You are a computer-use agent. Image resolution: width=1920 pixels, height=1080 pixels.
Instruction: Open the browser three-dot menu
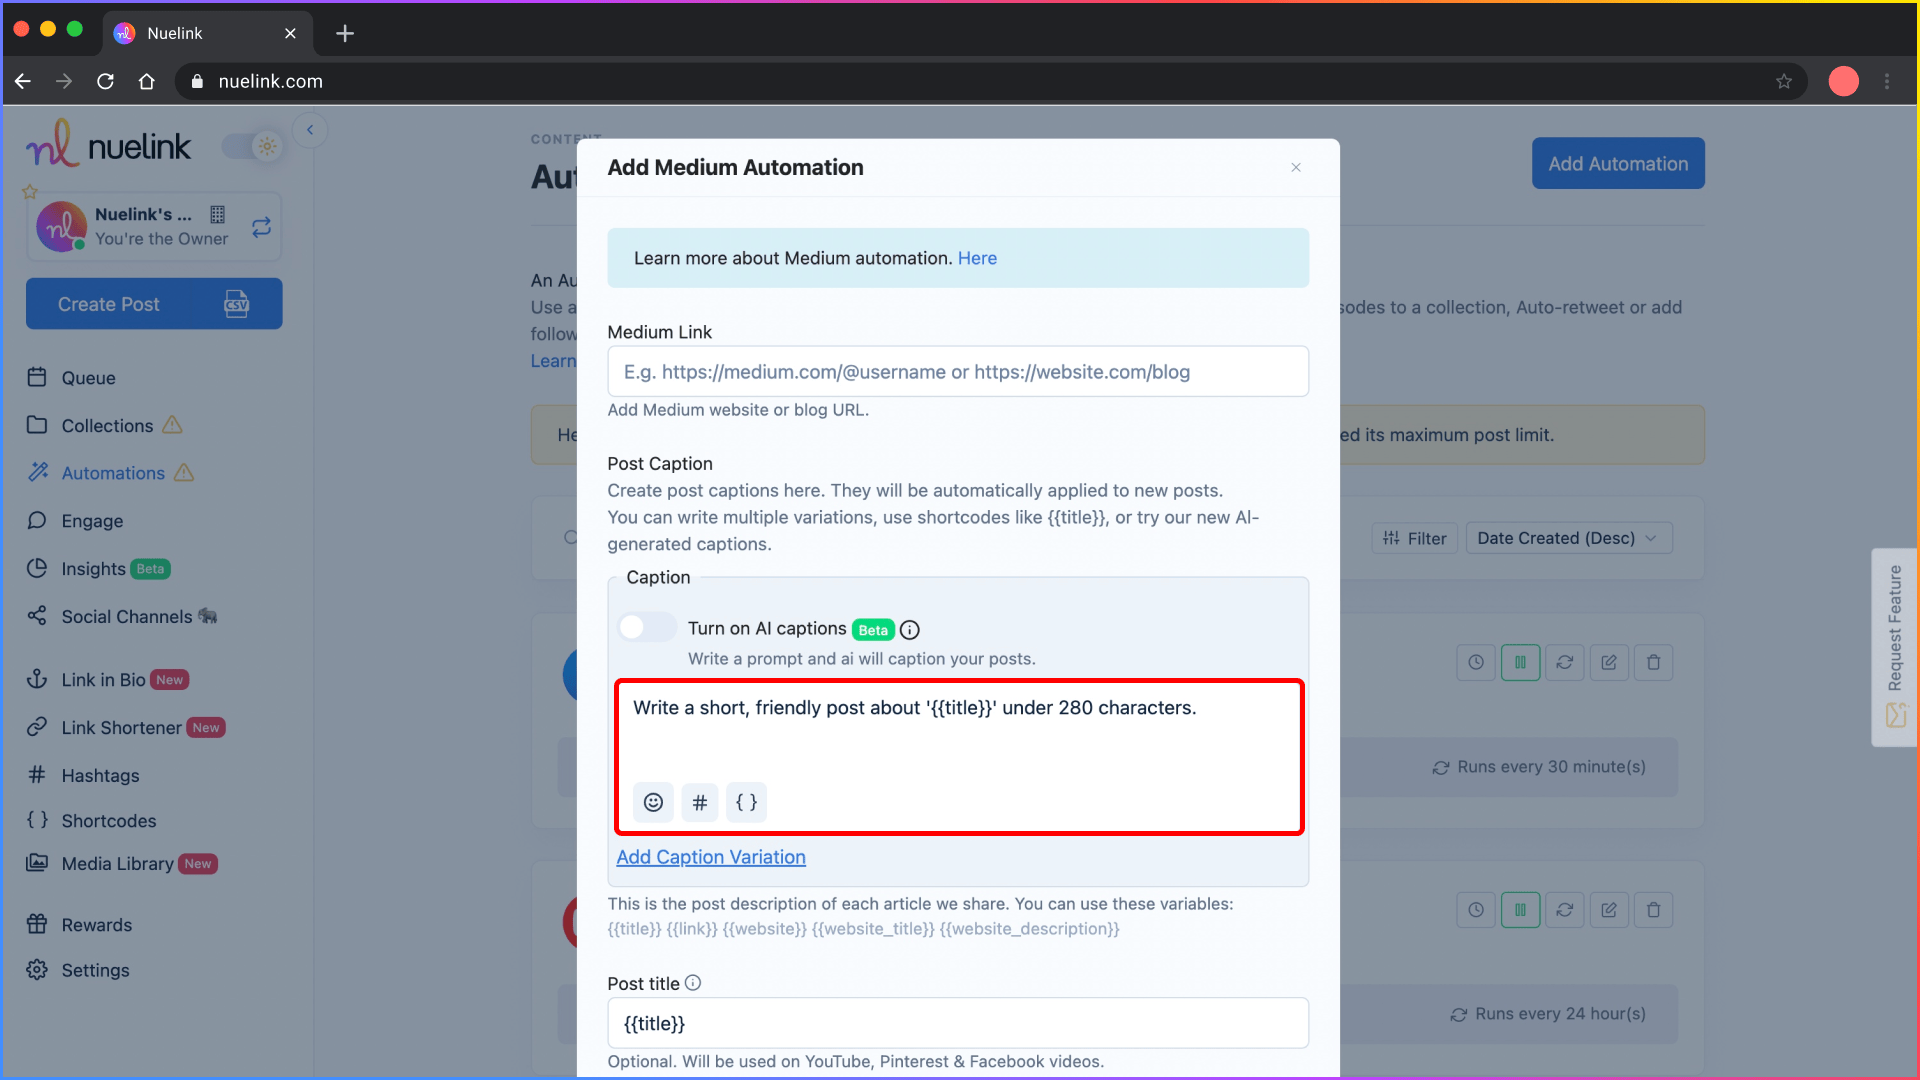click(x=1887, y=81)
